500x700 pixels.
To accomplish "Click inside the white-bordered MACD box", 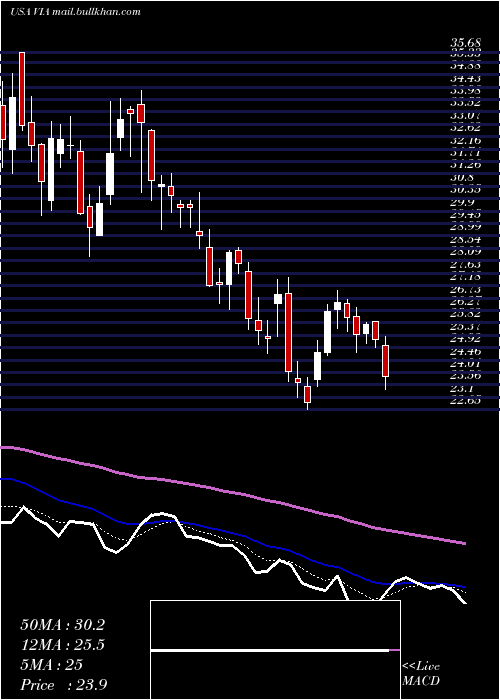I will (x=275, y=650).
